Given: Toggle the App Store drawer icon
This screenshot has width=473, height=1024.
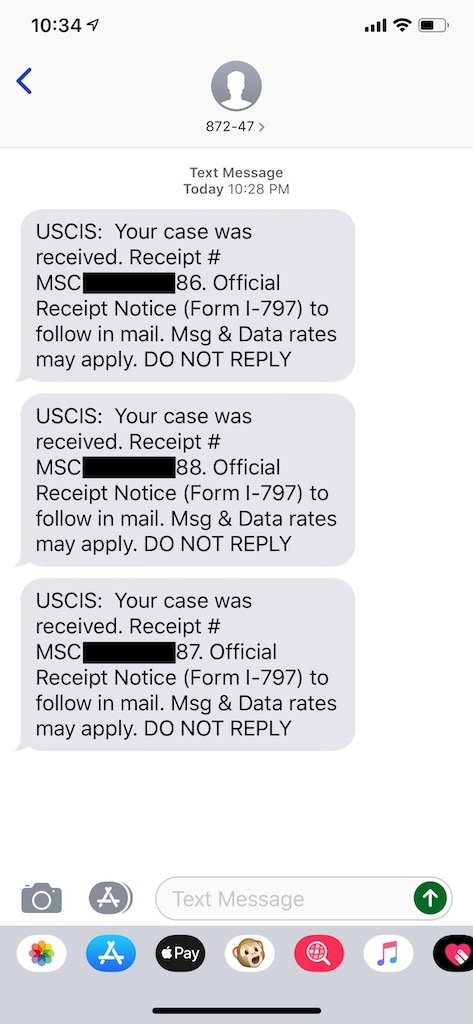Looking at the screenshot, I should click(x=110, y=898).
